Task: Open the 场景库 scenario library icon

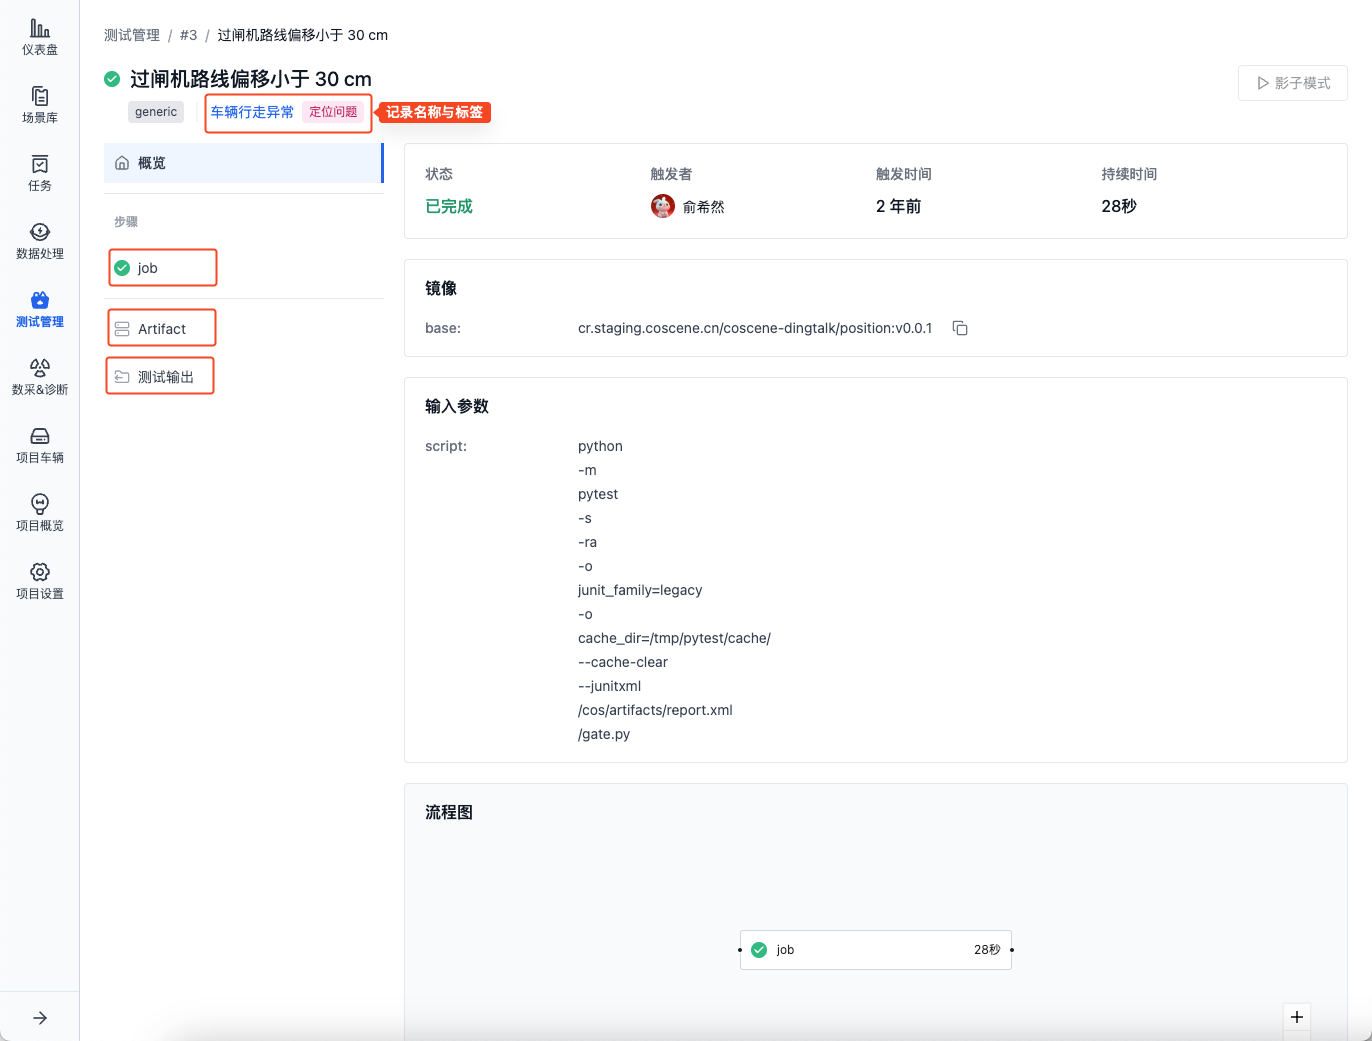Action: pos(40,104)
